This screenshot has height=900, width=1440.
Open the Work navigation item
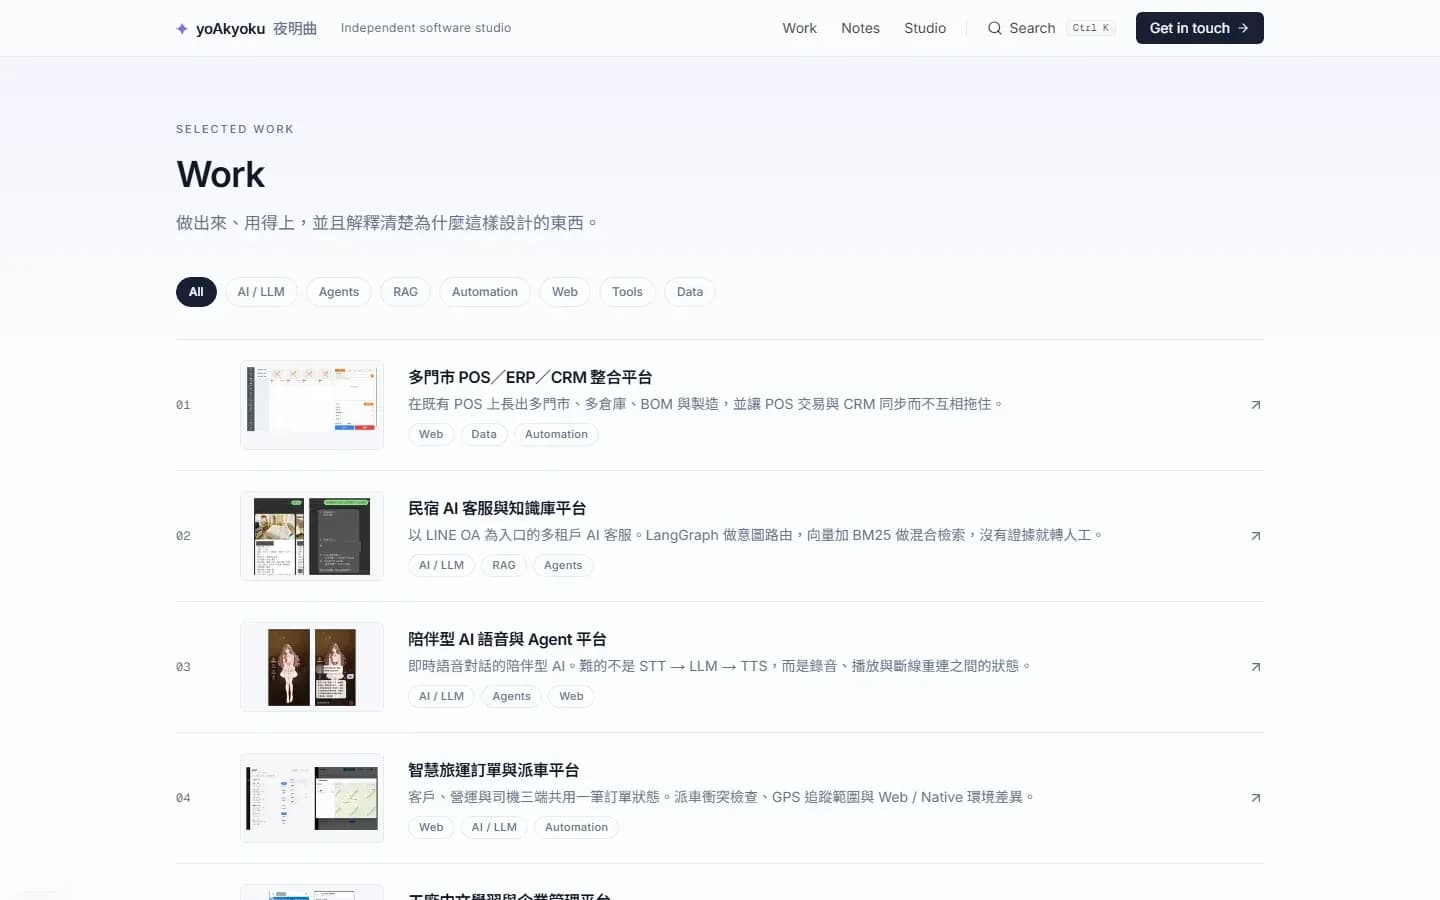(799, 28)
